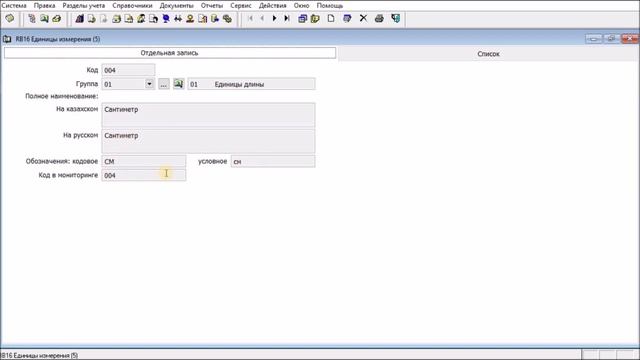
Task: Open the Документы menu
Action: point(177,6)
